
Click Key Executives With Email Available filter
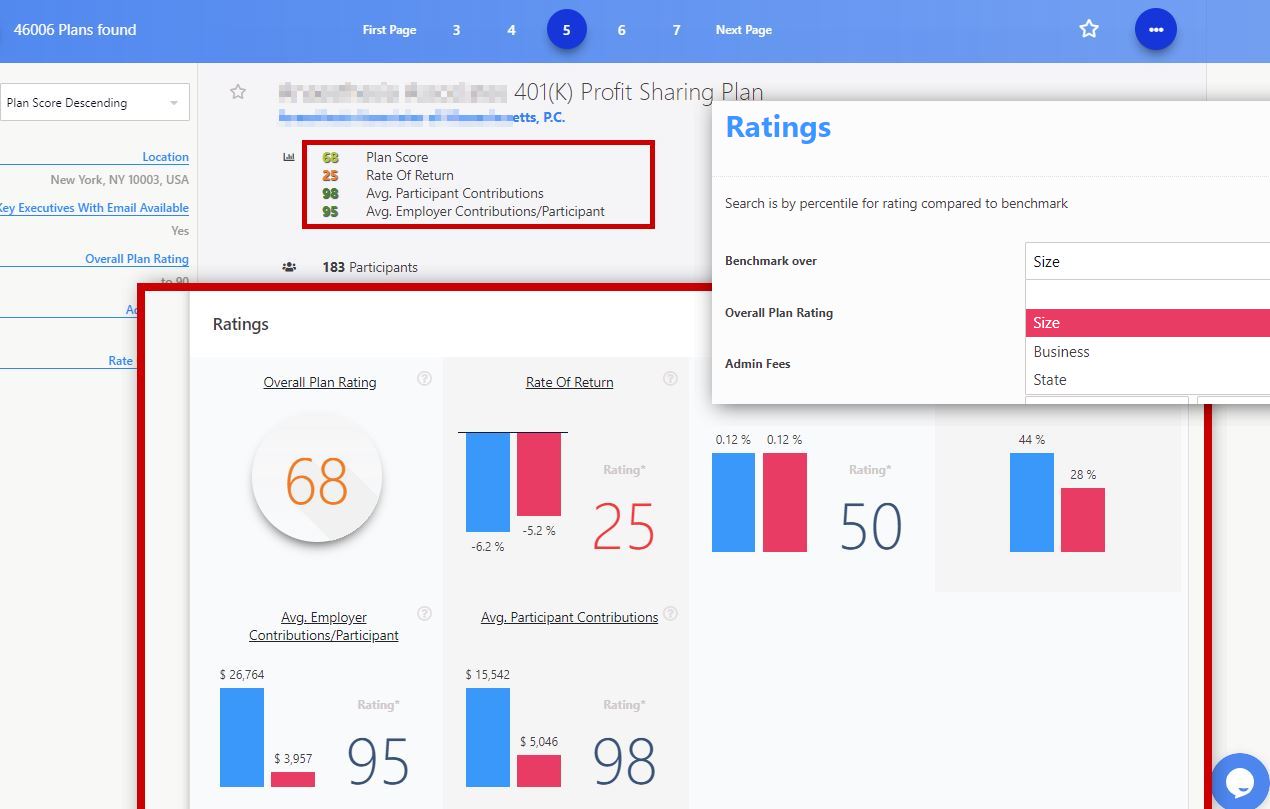tap(93, 208)
